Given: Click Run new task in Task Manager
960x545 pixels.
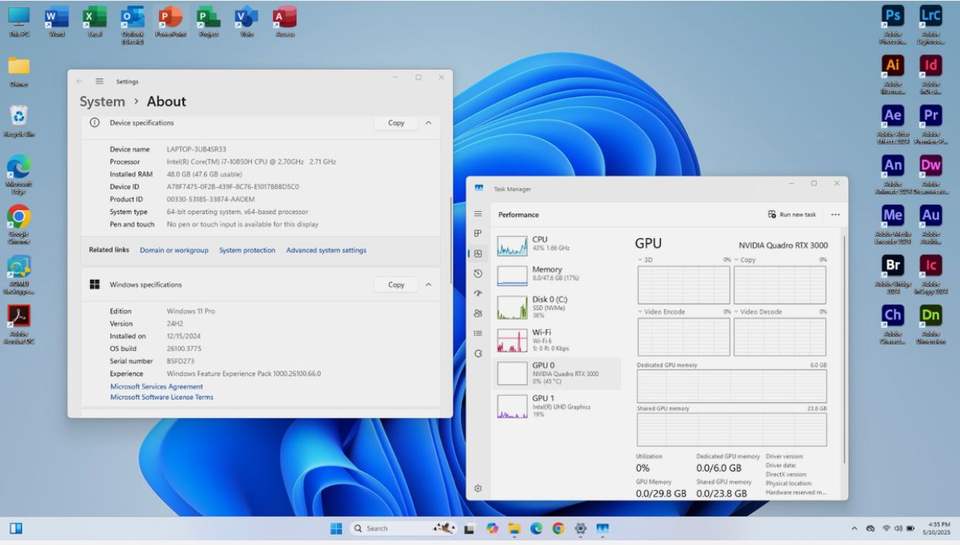Looking at the screenshot, I should [x=792, y=214].
